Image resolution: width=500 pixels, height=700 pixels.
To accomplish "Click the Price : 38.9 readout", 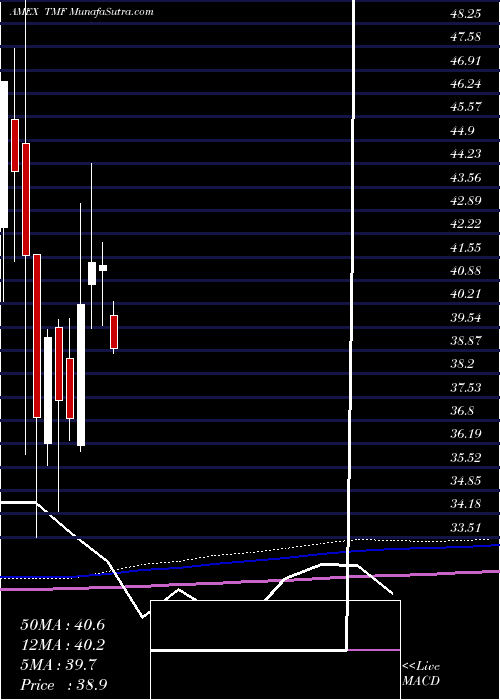I will 63,685.
